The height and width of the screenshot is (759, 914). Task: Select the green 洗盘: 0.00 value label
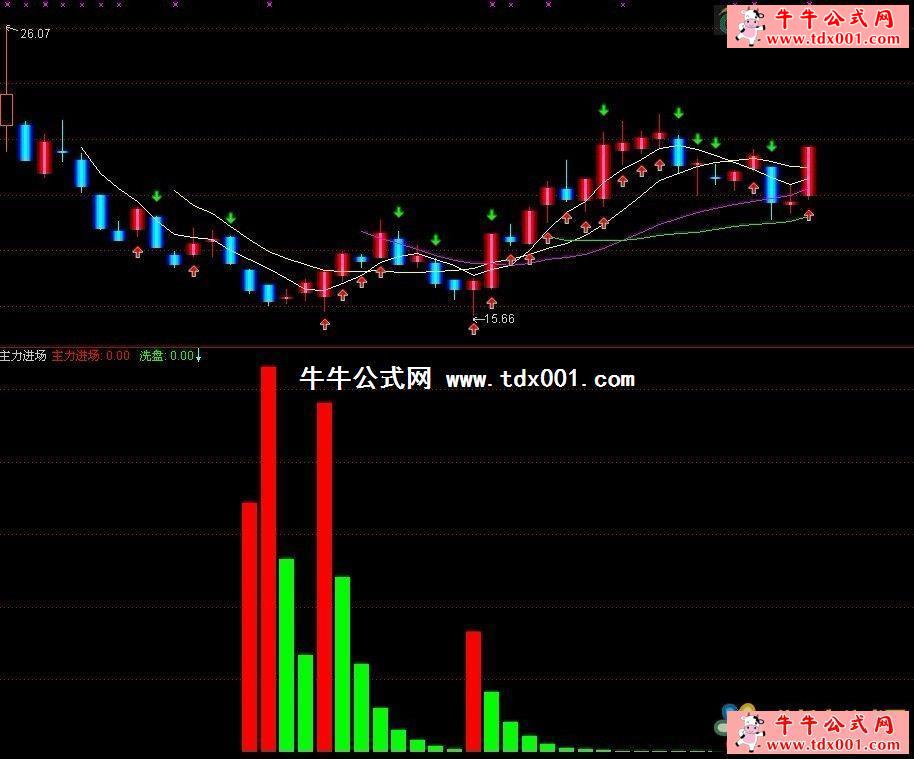click(165, 355)
